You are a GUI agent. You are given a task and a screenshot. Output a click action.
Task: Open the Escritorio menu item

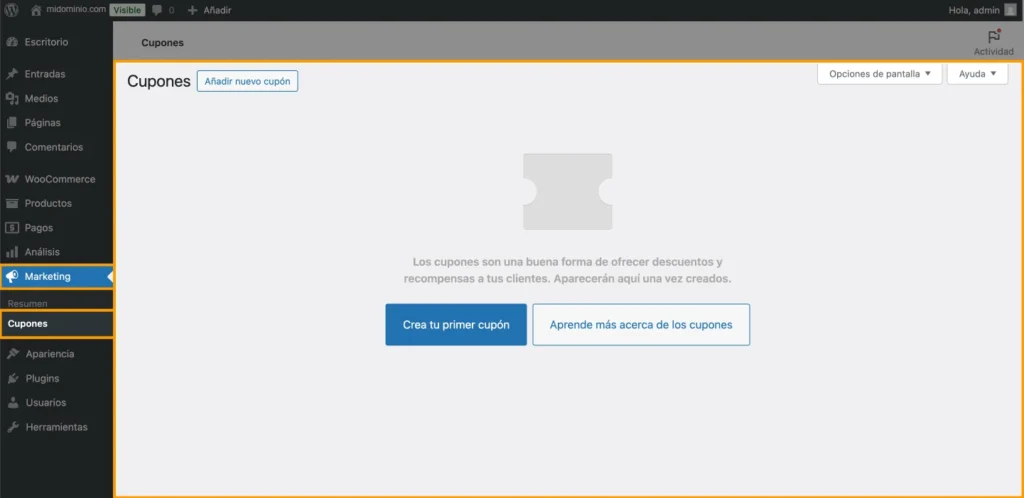[56, 42]
